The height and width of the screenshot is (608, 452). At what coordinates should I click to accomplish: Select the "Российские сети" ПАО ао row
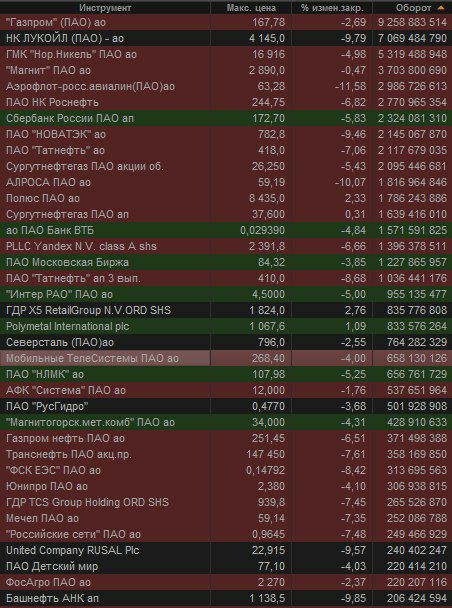pos(226,534)
